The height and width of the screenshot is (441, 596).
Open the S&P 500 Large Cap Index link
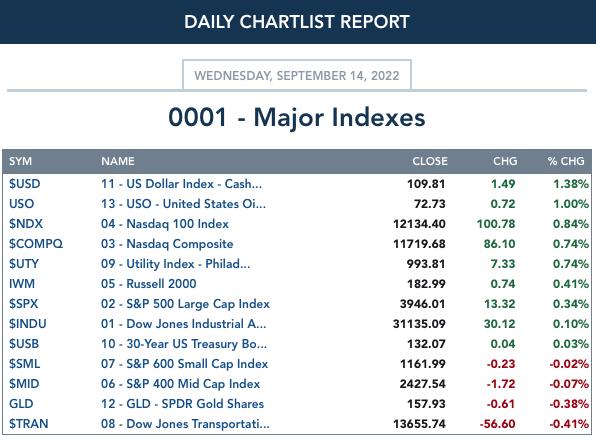tap(185, 304)
